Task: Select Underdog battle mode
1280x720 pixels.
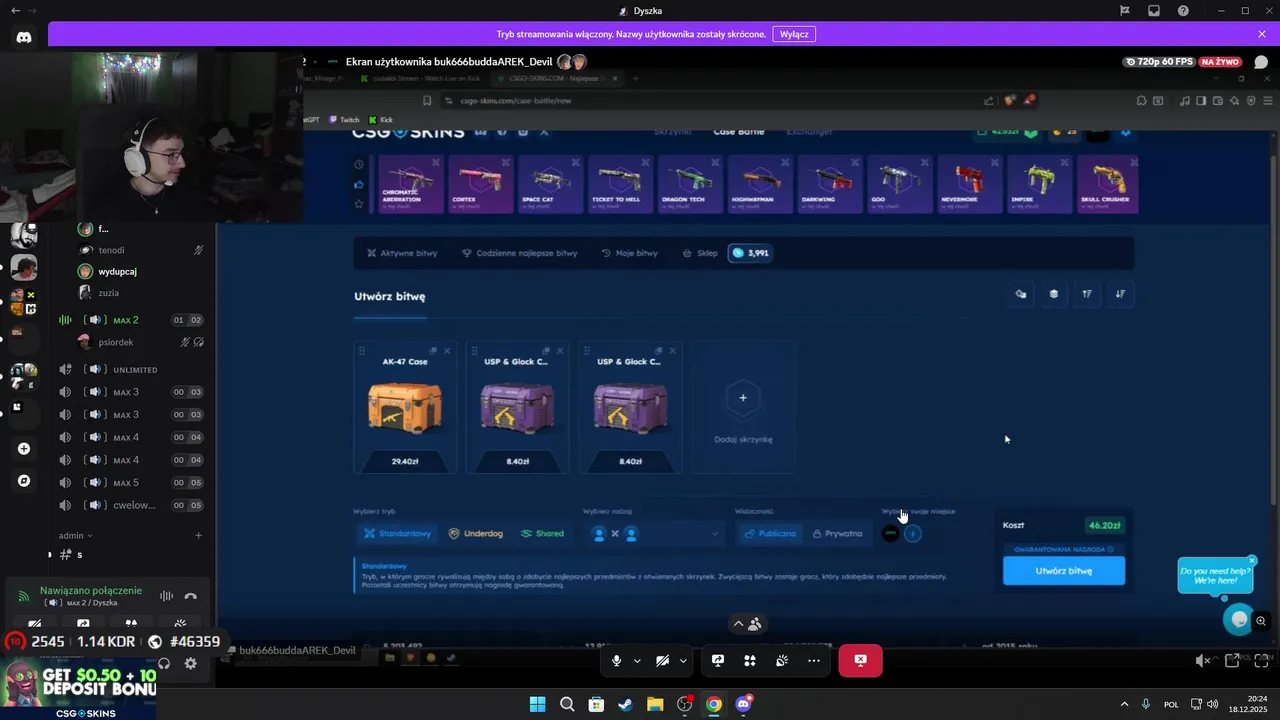Action: point(475,534)
